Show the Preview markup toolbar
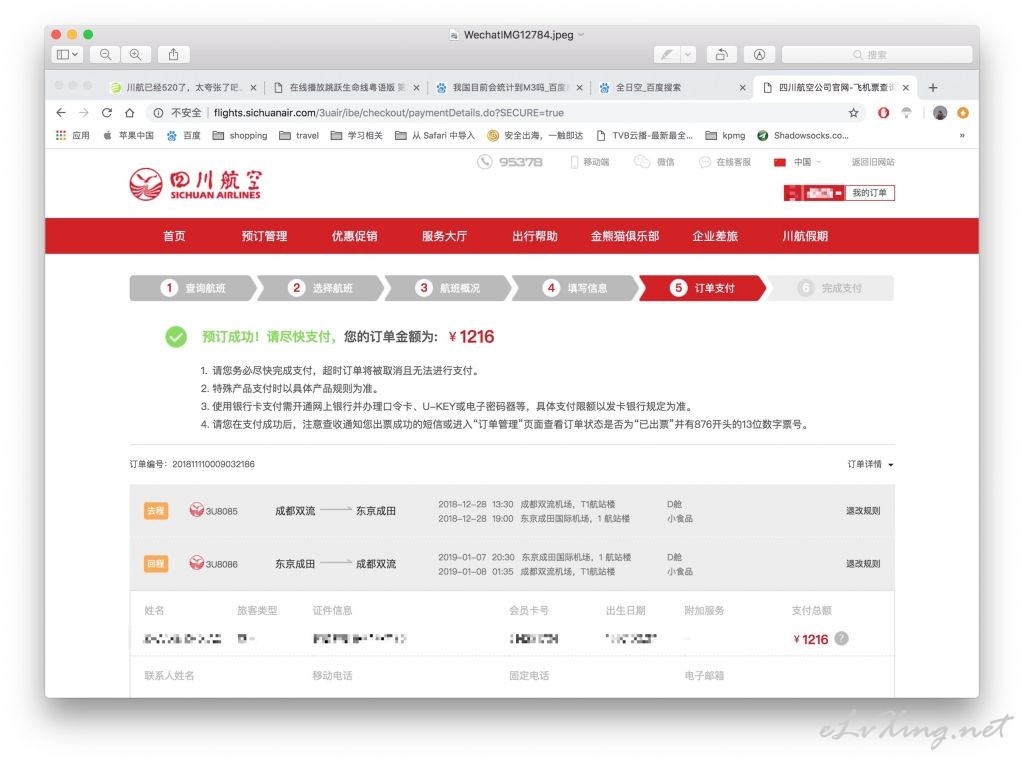Screen dimensions: 1024x762 (x=759, y=55)
